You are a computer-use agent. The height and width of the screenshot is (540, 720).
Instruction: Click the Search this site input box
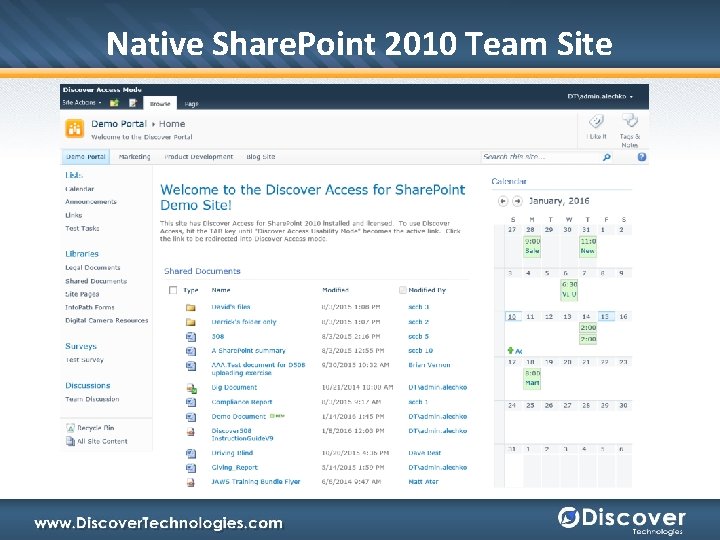tap(540, 157)
